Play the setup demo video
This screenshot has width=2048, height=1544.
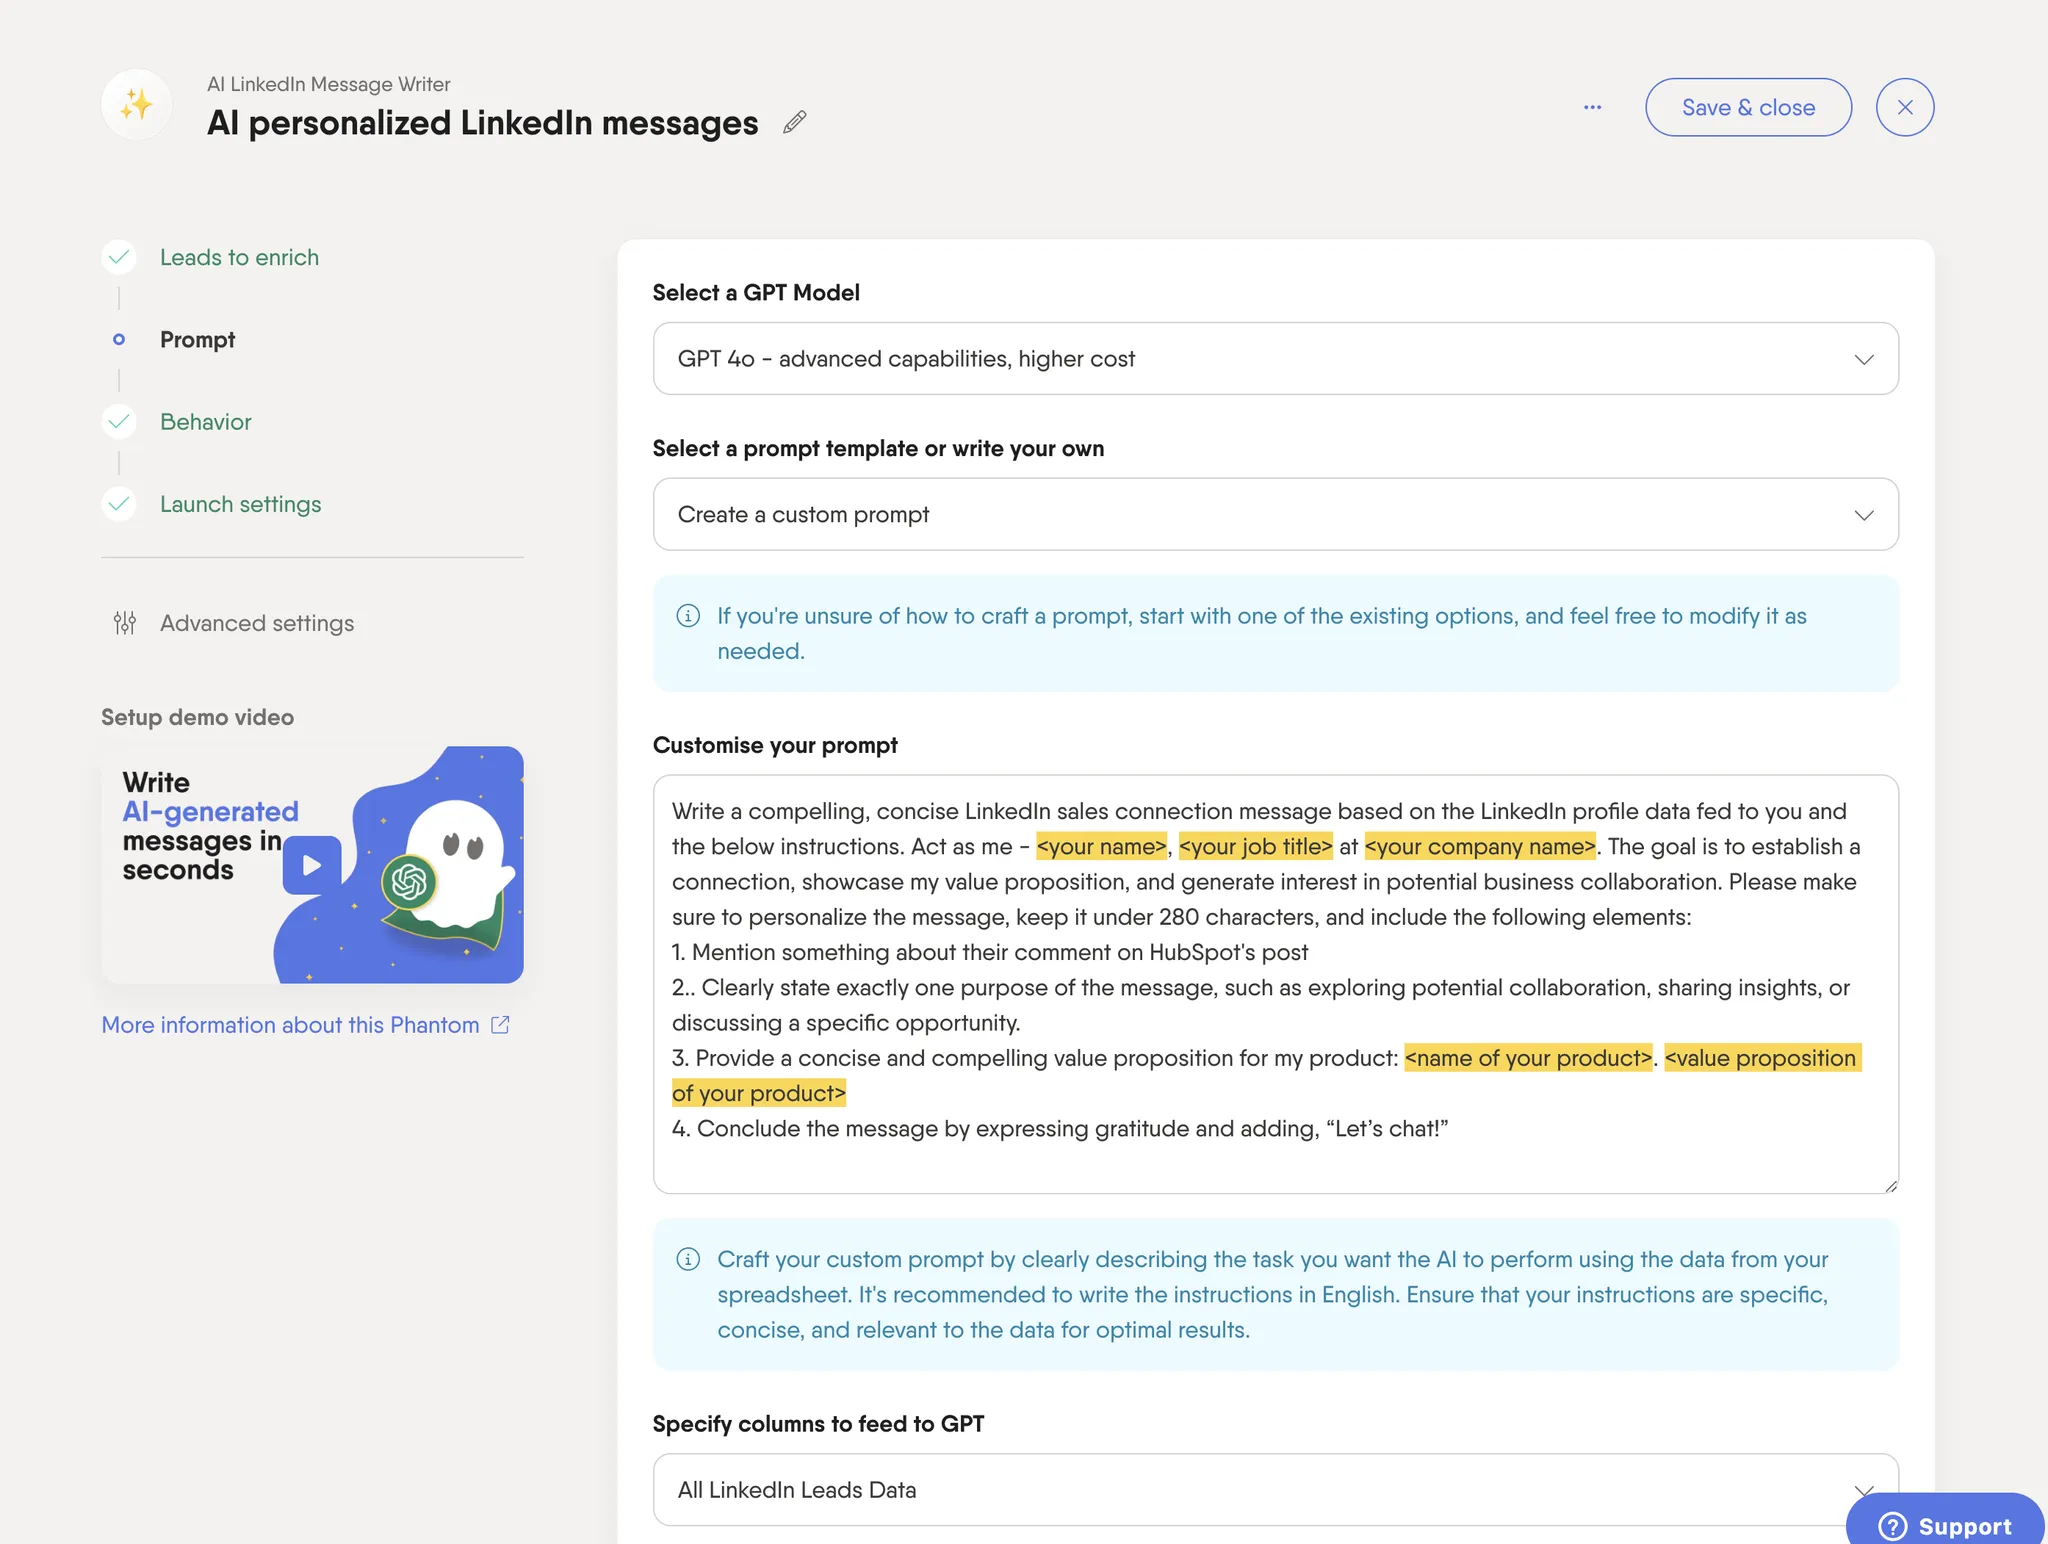(312, 865)
